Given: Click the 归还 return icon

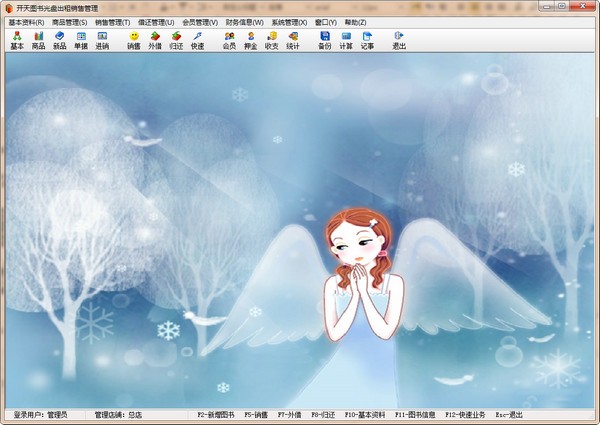Looking at the screenshot, I should point(176,40).
